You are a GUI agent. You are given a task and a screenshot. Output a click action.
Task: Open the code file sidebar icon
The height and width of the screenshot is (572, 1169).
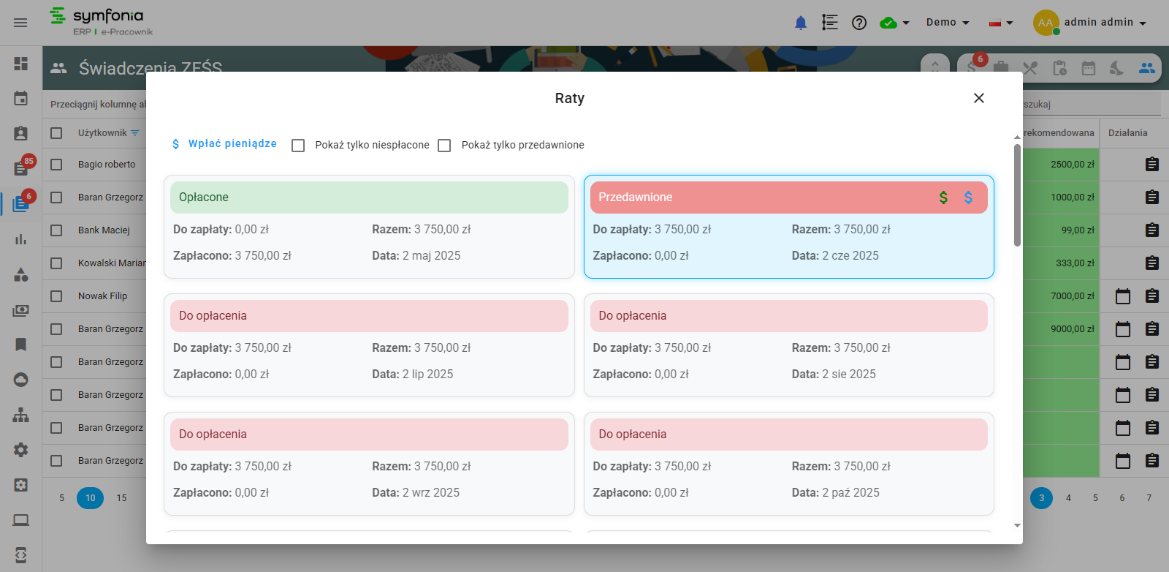point(21,554)
